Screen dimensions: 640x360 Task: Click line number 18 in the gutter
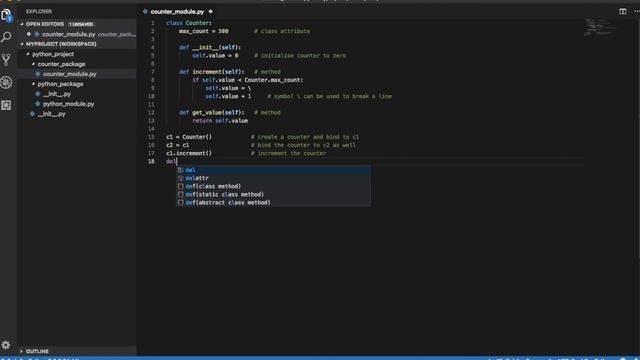pyautogui.click(x=151, y=162)
